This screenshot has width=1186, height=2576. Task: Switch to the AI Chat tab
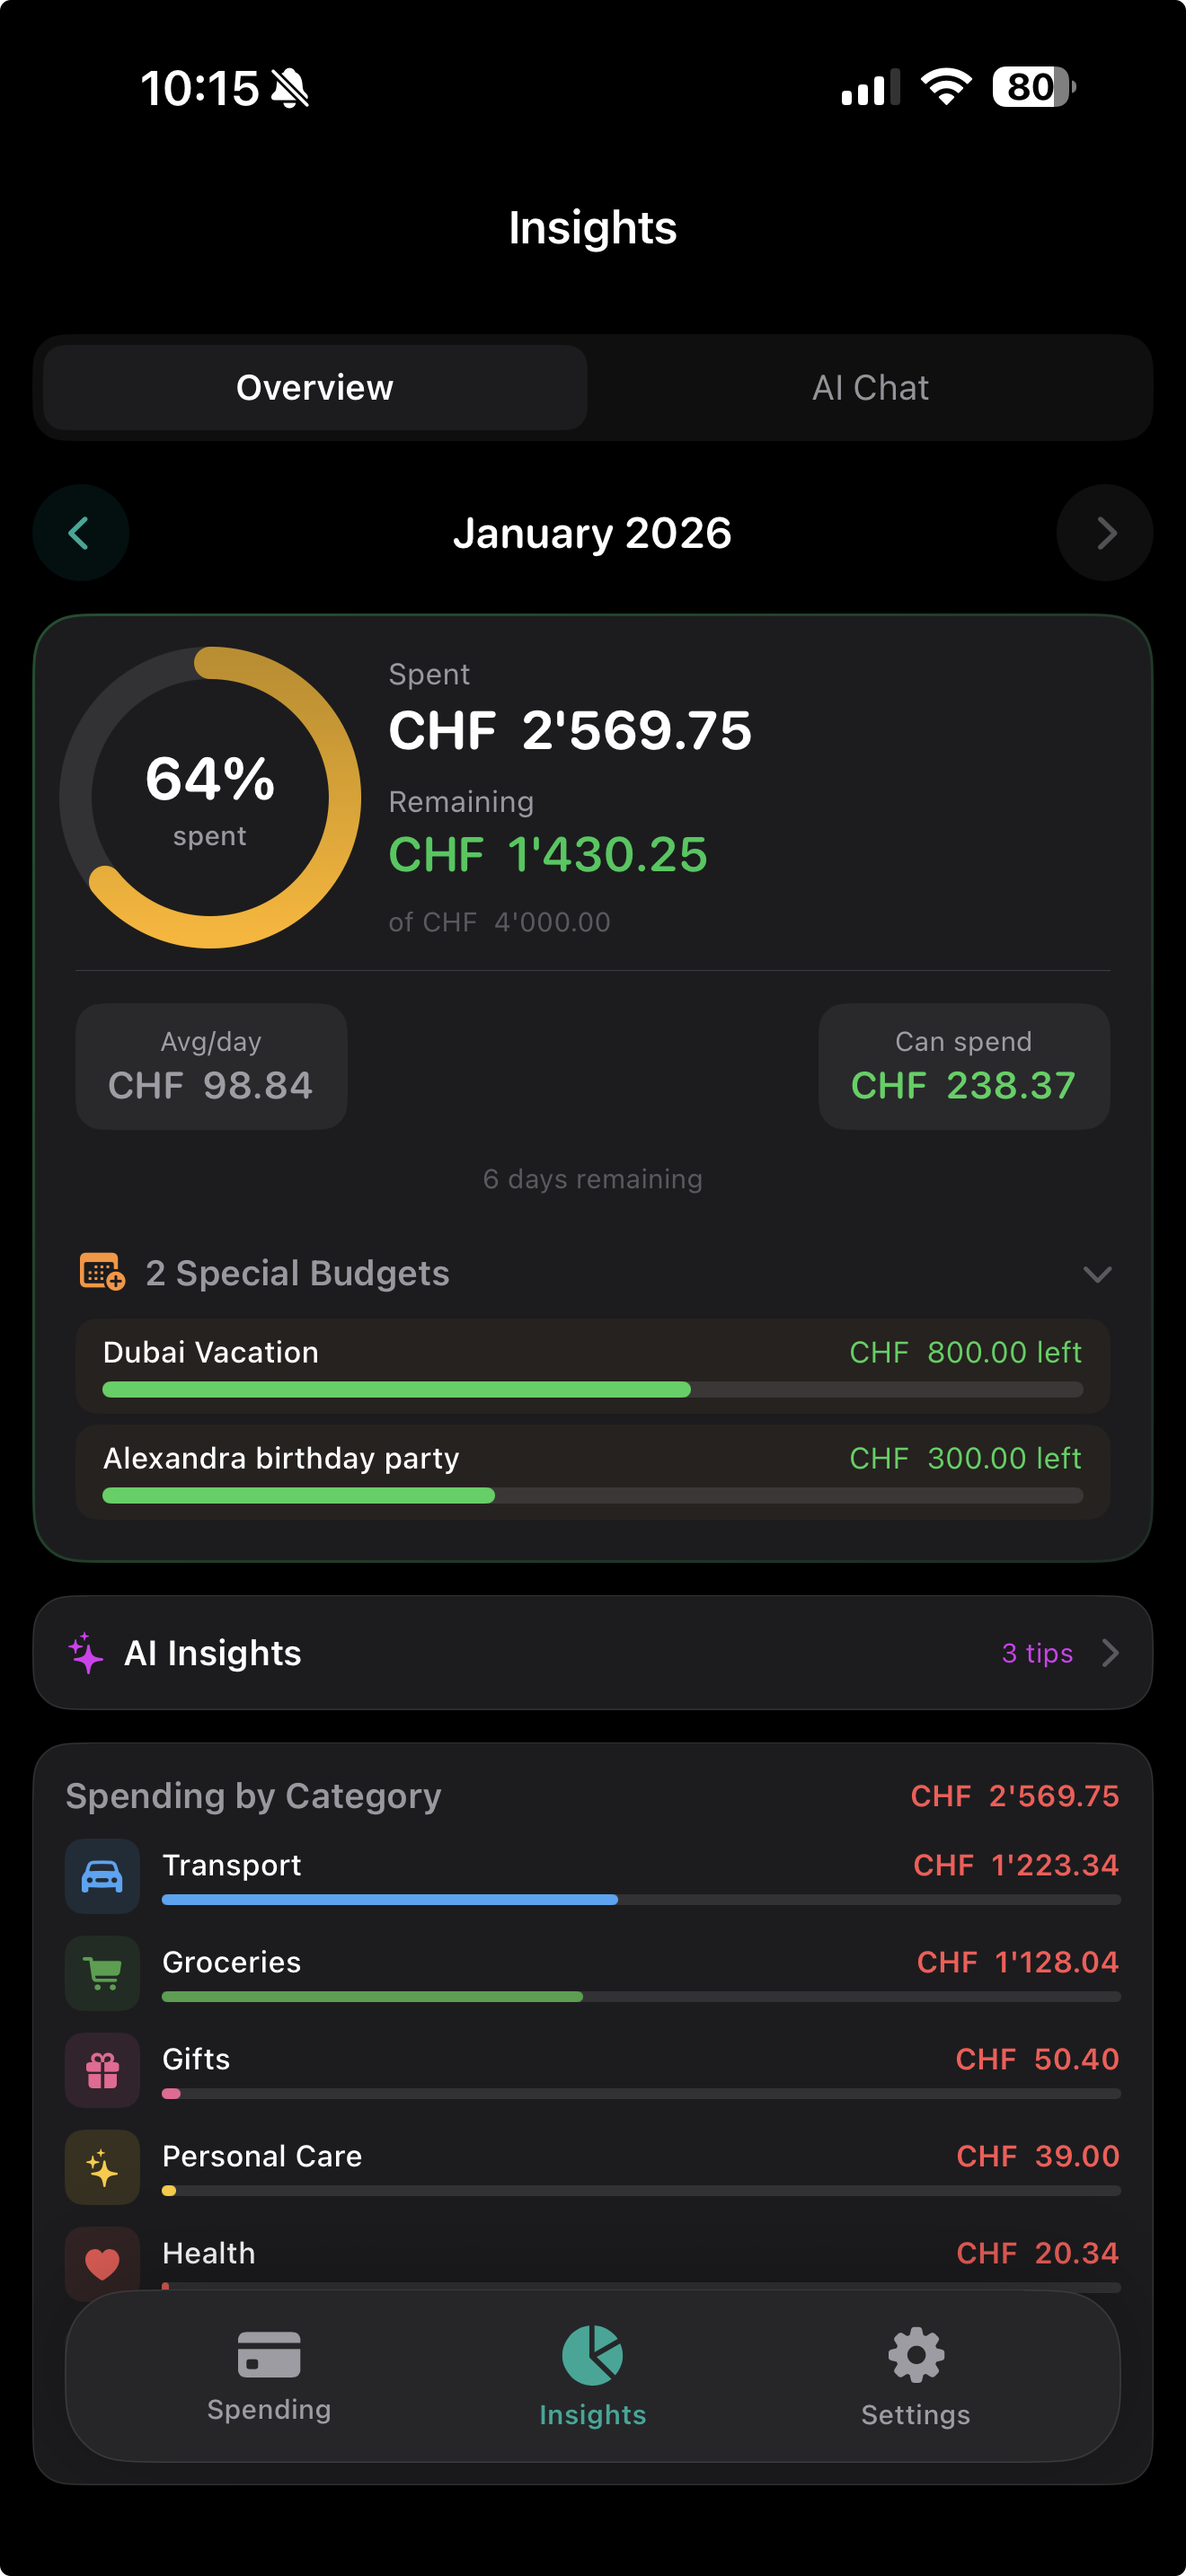click(870, 388)
